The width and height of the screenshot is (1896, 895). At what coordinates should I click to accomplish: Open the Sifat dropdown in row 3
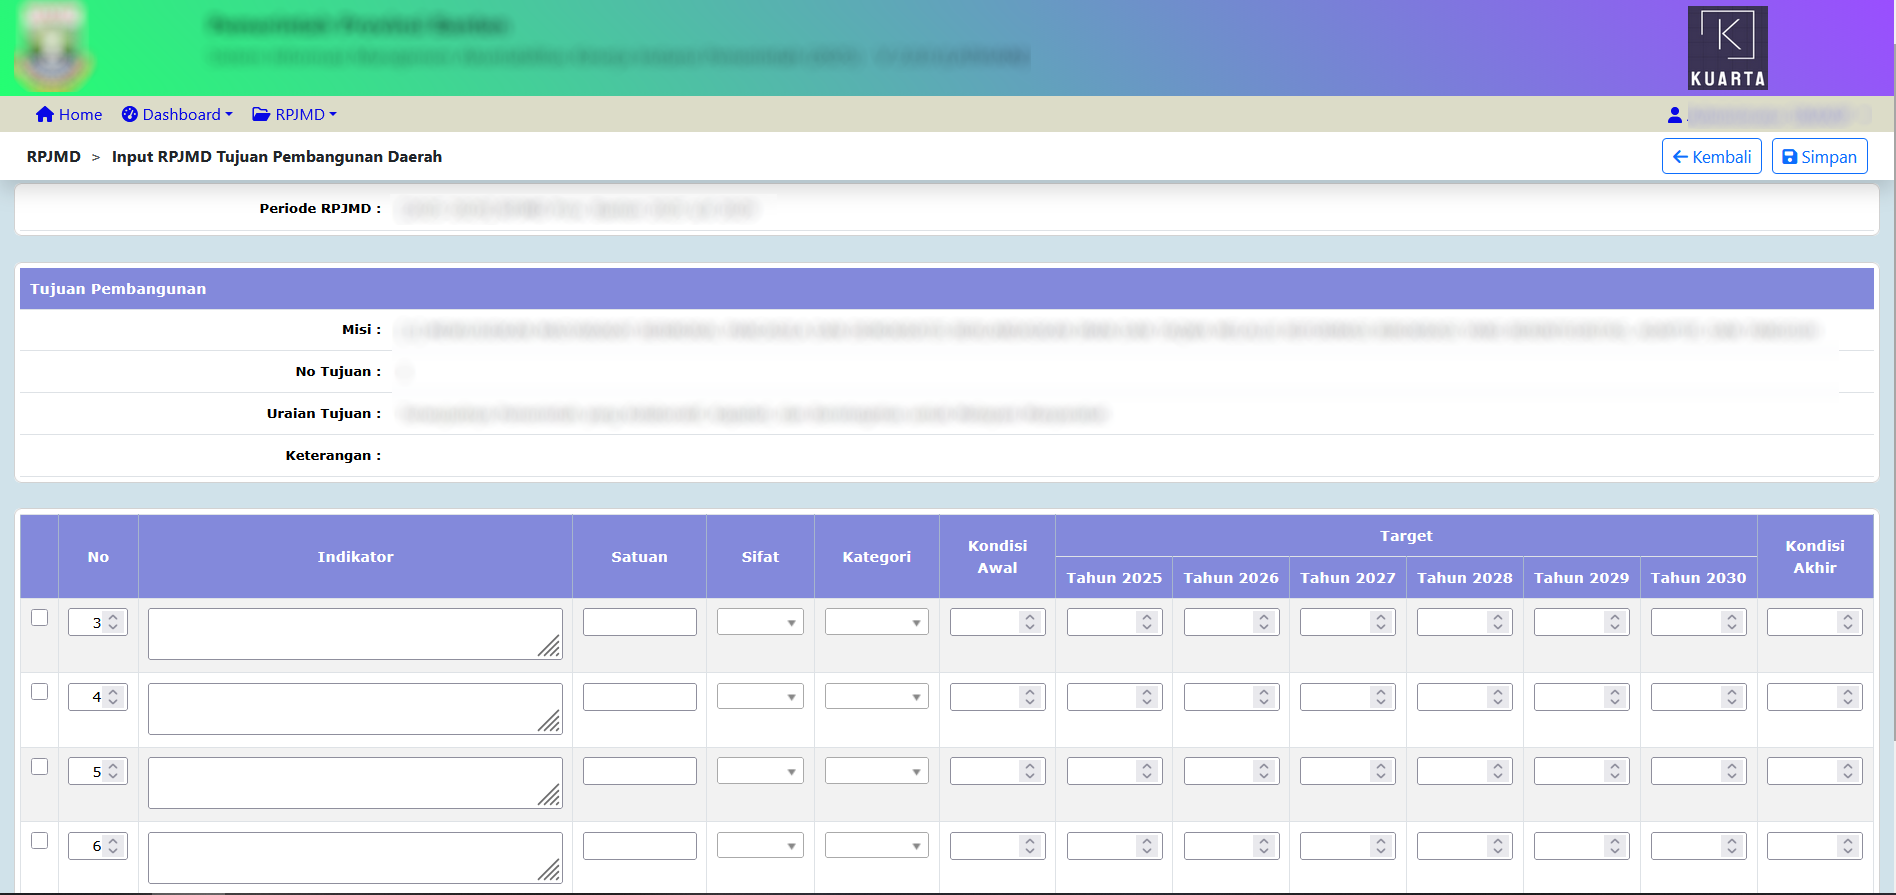(760, 622)
